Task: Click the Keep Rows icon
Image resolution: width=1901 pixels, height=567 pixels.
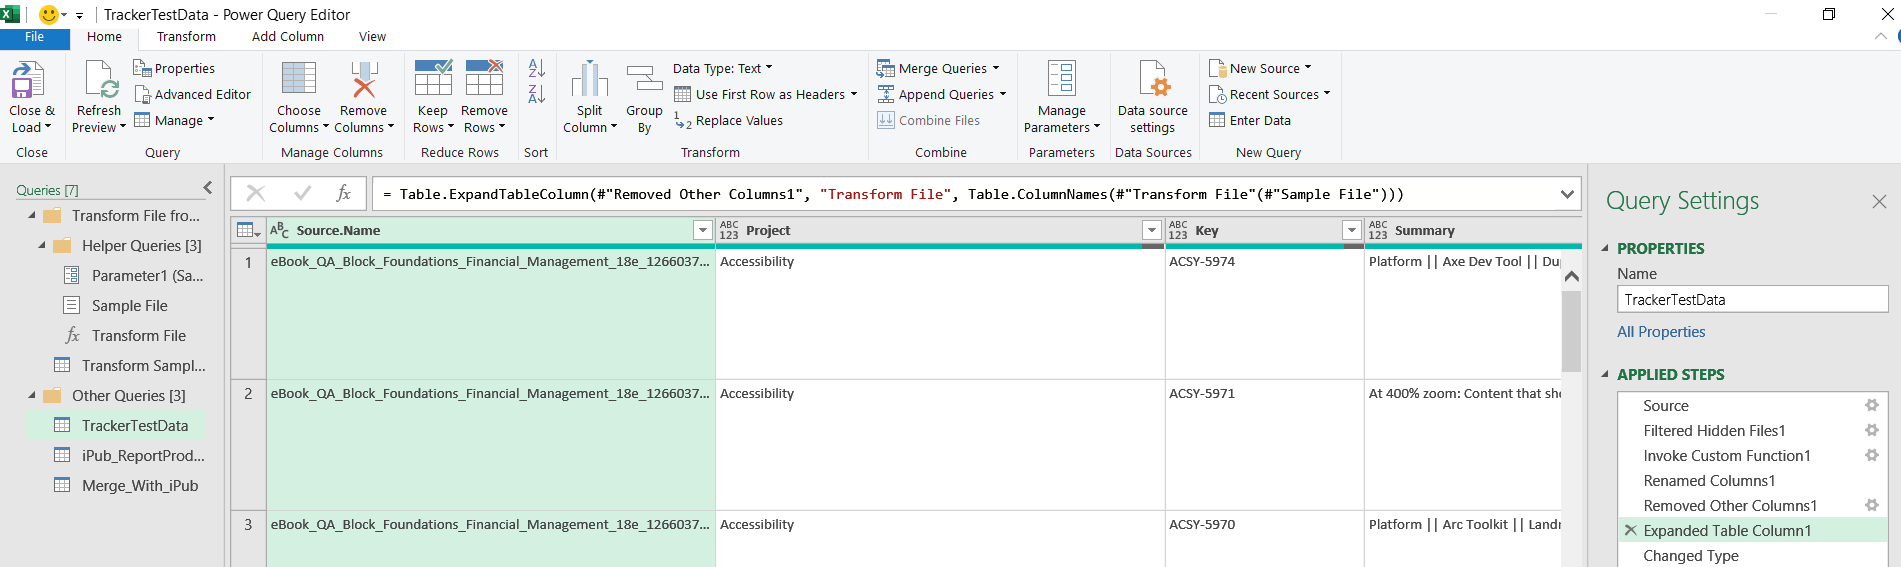Action: pos(433,78)
